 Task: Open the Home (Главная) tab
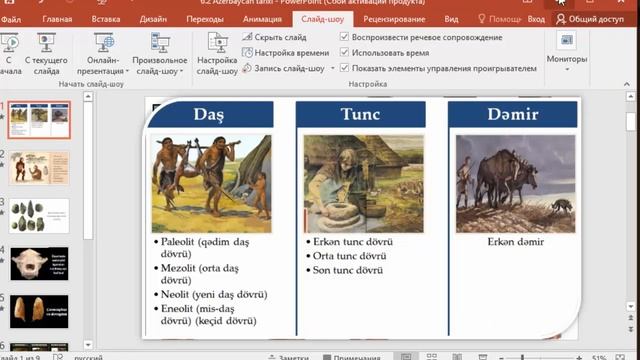[57, 19]
